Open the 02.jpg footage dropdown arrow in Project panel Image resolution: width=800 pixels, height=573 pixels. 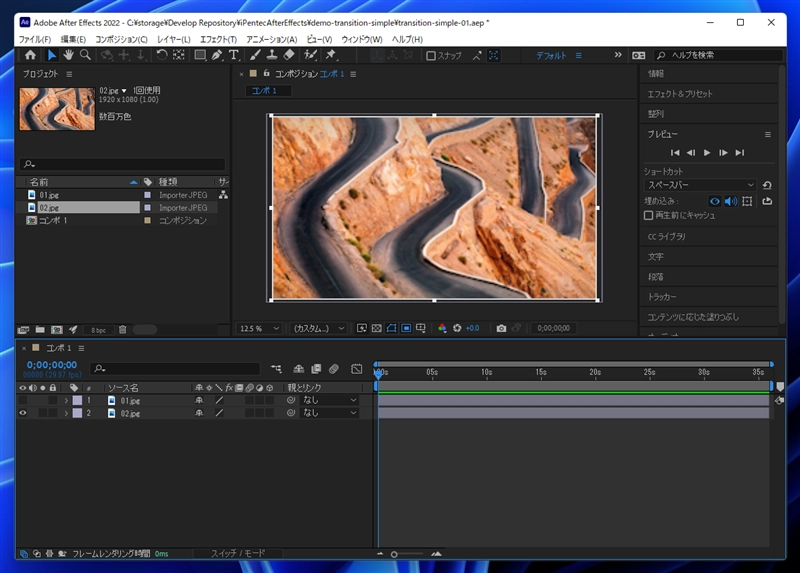point(124,91)
